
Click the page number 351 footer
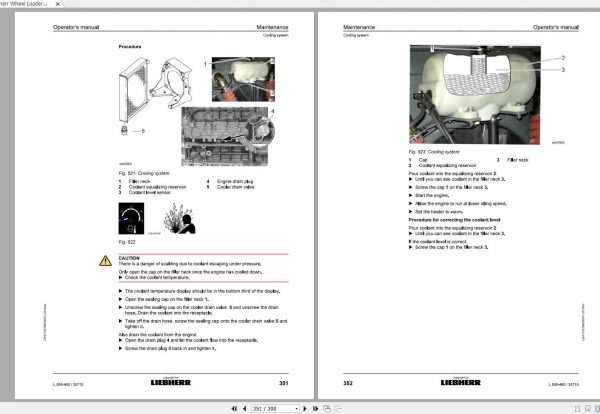pyautogui.click(x=284, y=383)
